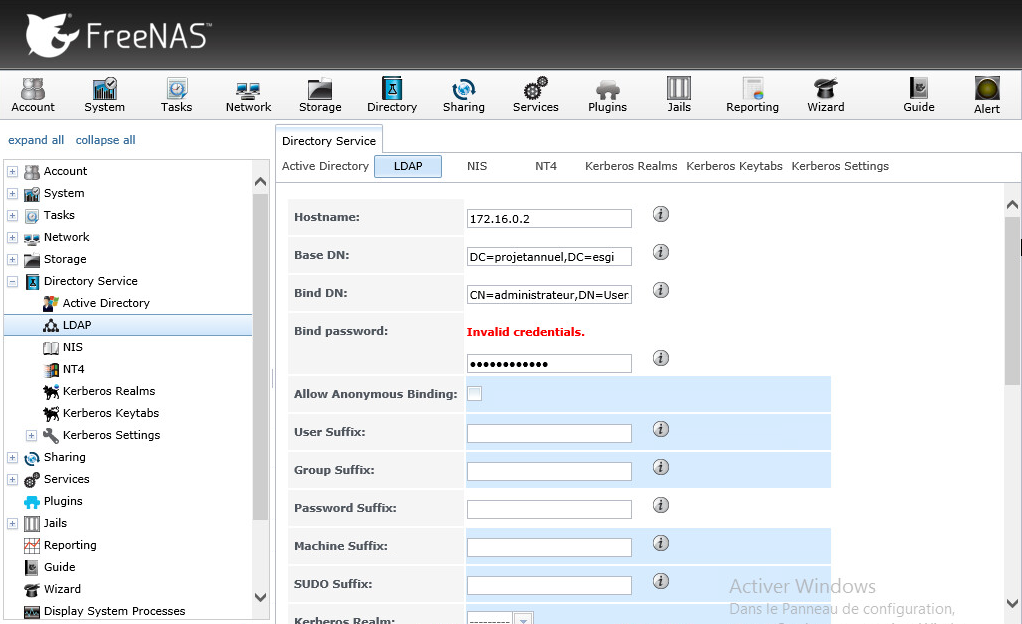Image resolution: width=1022 pixels, height=624 pixels.
Task: Show info for Machine Suffix field
Action: [x=661, y=543]
